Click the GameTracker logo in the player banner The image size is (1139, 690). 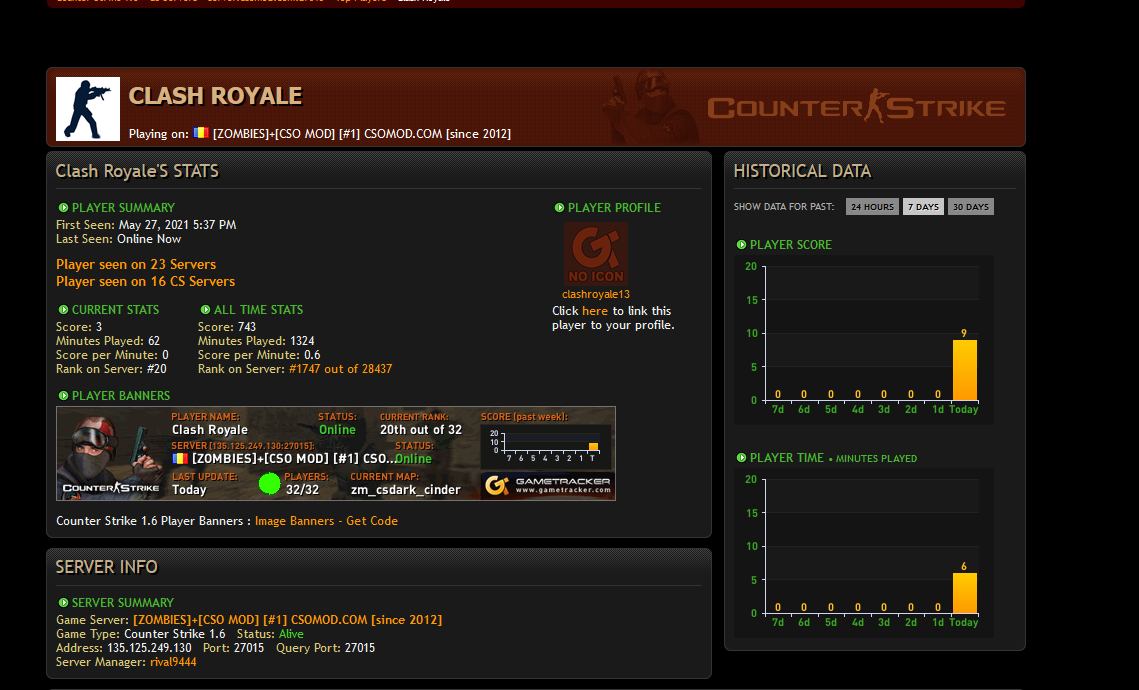(547, 486)
